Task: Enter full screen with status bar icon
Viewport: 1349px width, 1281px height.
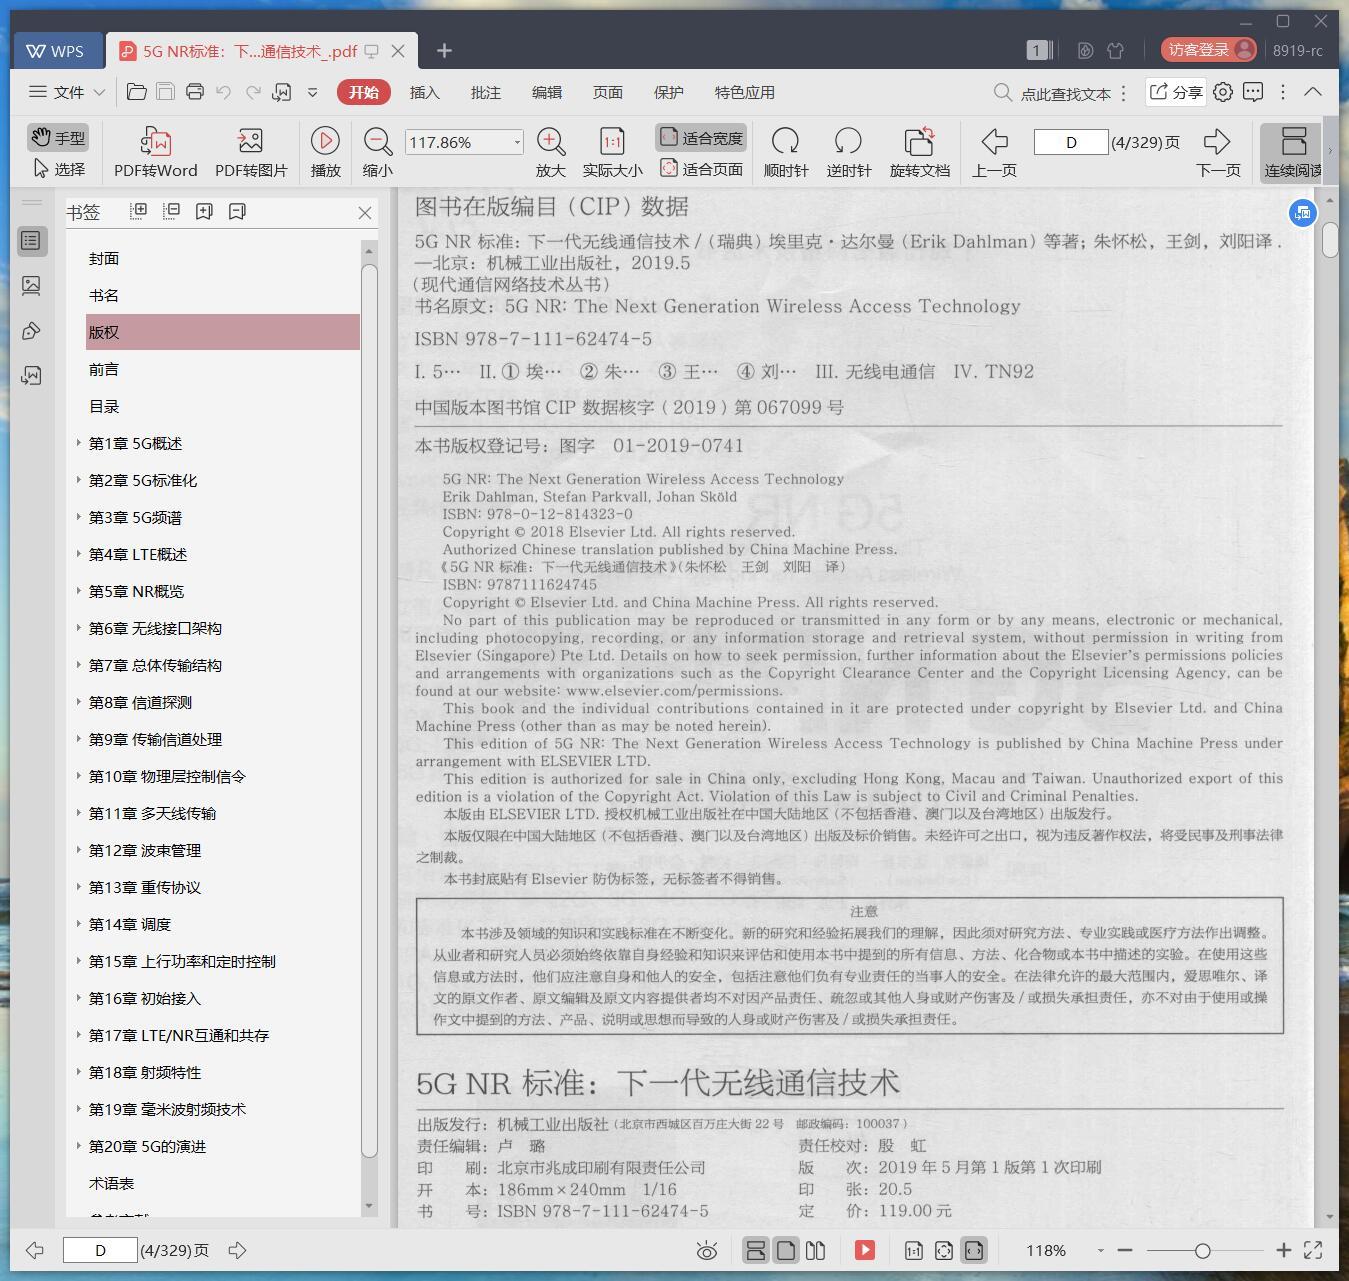Action: coord(1313,1250)
